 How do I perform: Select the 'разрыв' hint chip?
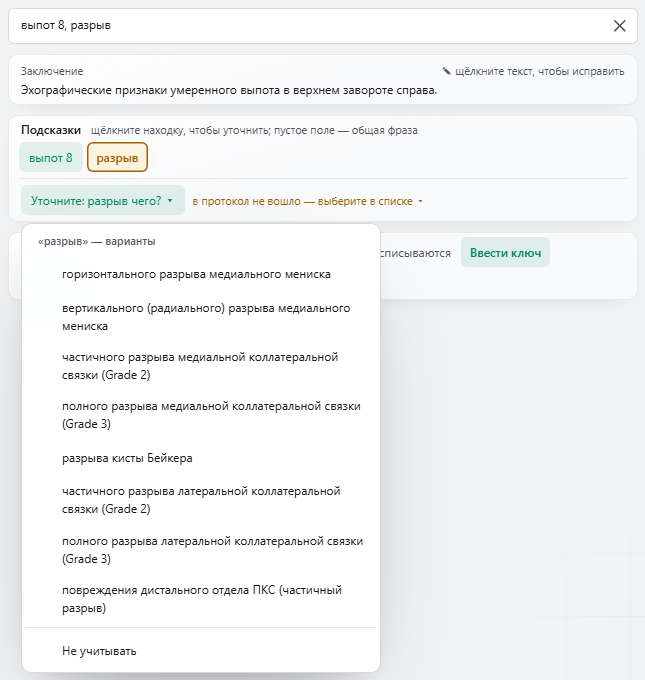(x=118, y=157)
